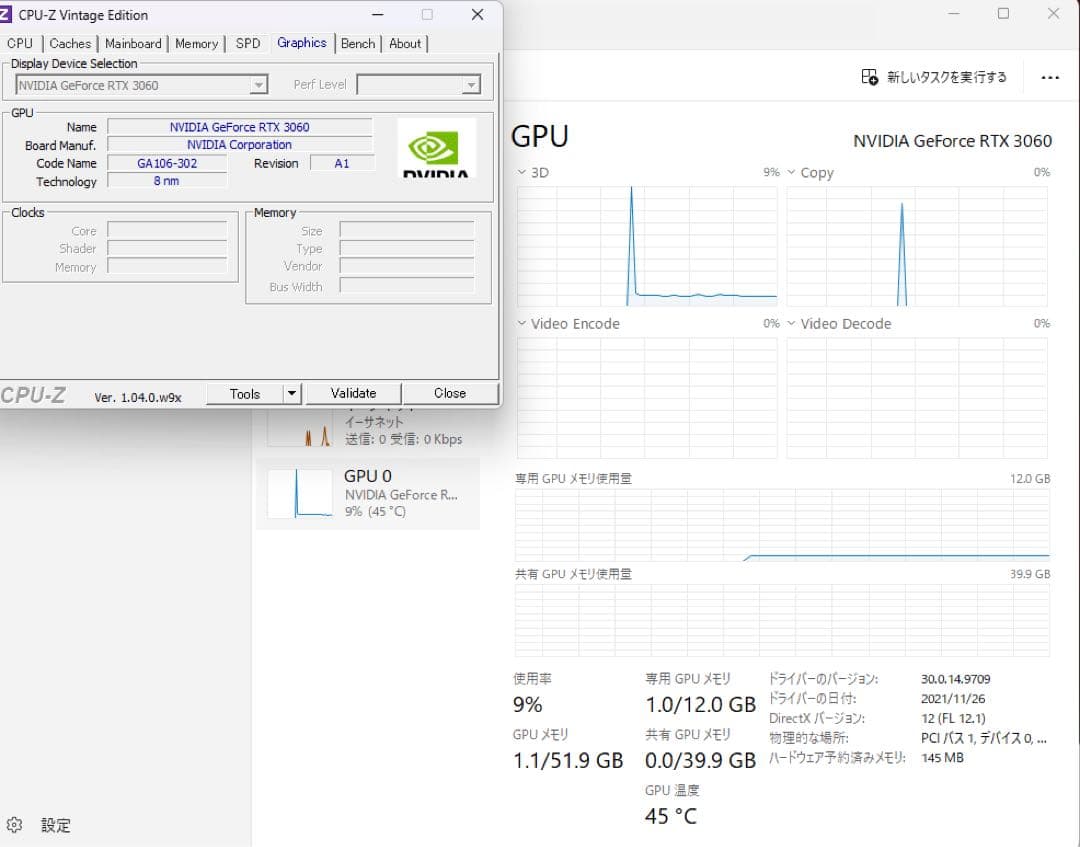Click the GPU Name field
Viewport: 1080px width, 847px height.
[x=239, y=127]
